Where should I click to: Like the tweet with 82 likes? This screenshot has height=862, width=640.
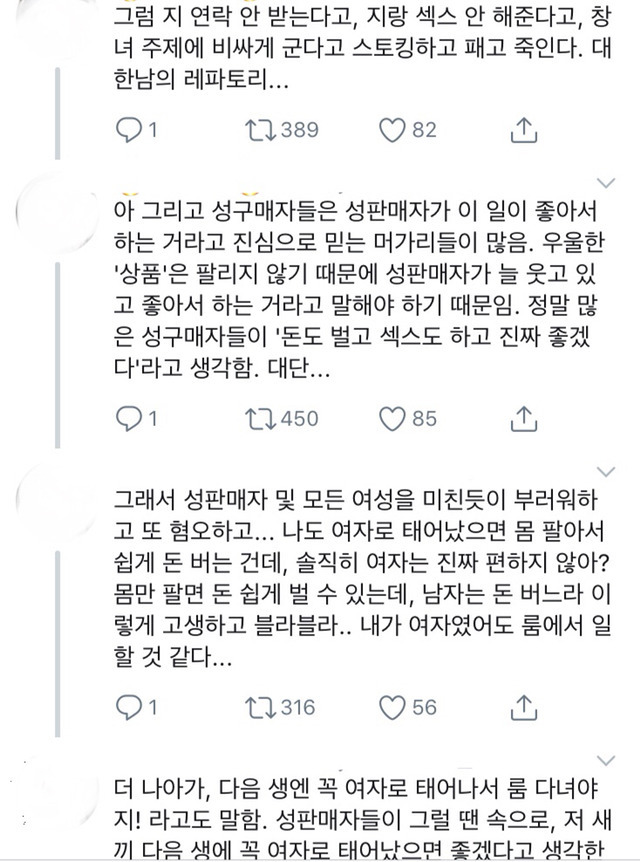click(393, 129)
